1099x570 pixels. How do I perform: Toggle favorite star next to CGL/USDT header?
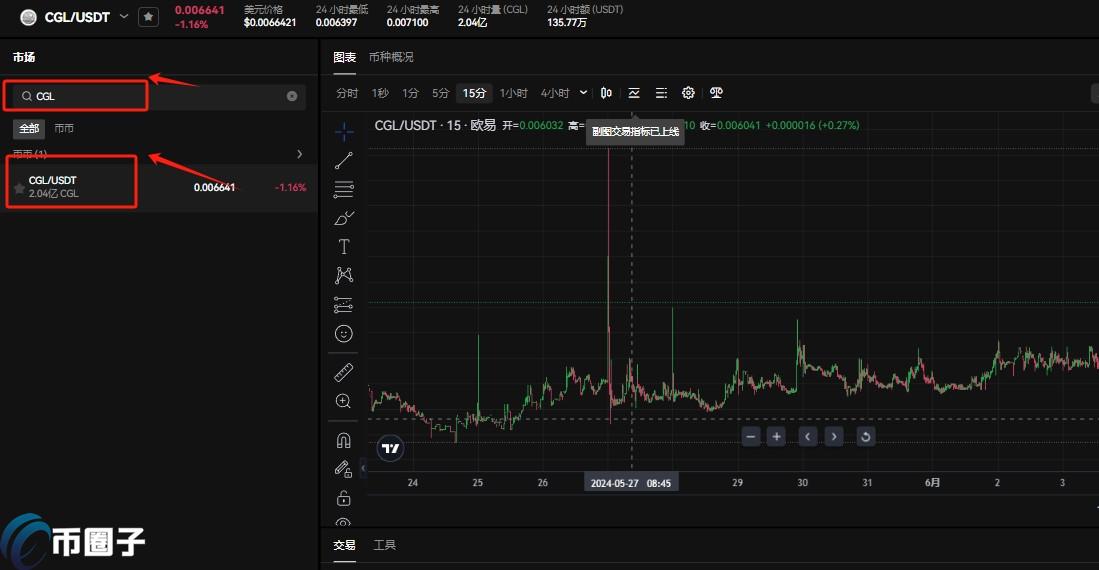[148, 17]
